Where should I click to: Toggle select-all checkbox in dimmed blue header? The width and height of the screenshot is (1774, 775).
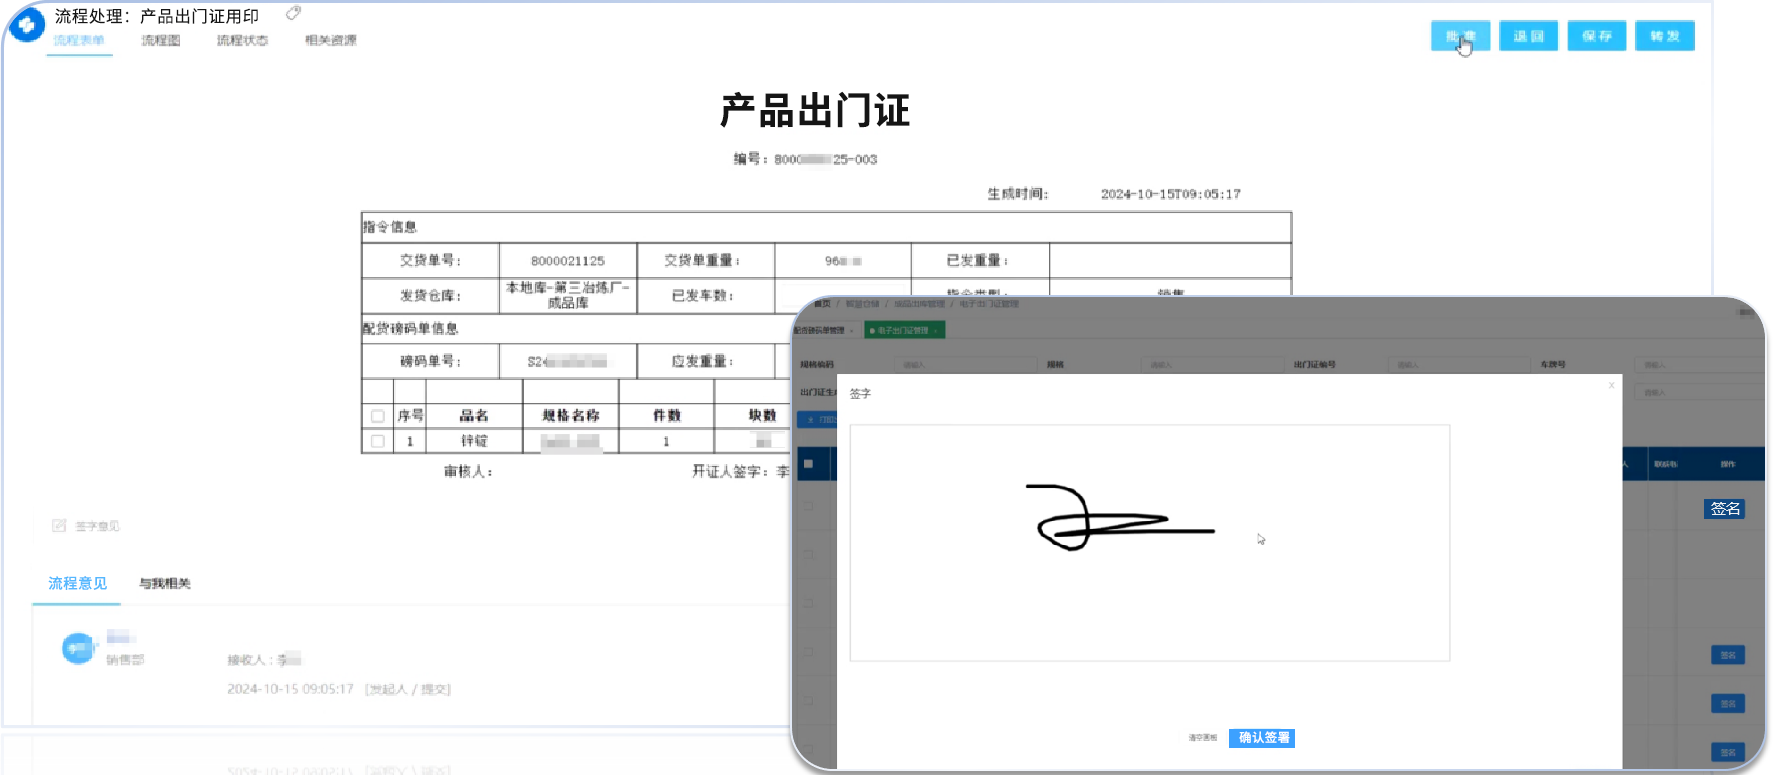click(808, 464)
